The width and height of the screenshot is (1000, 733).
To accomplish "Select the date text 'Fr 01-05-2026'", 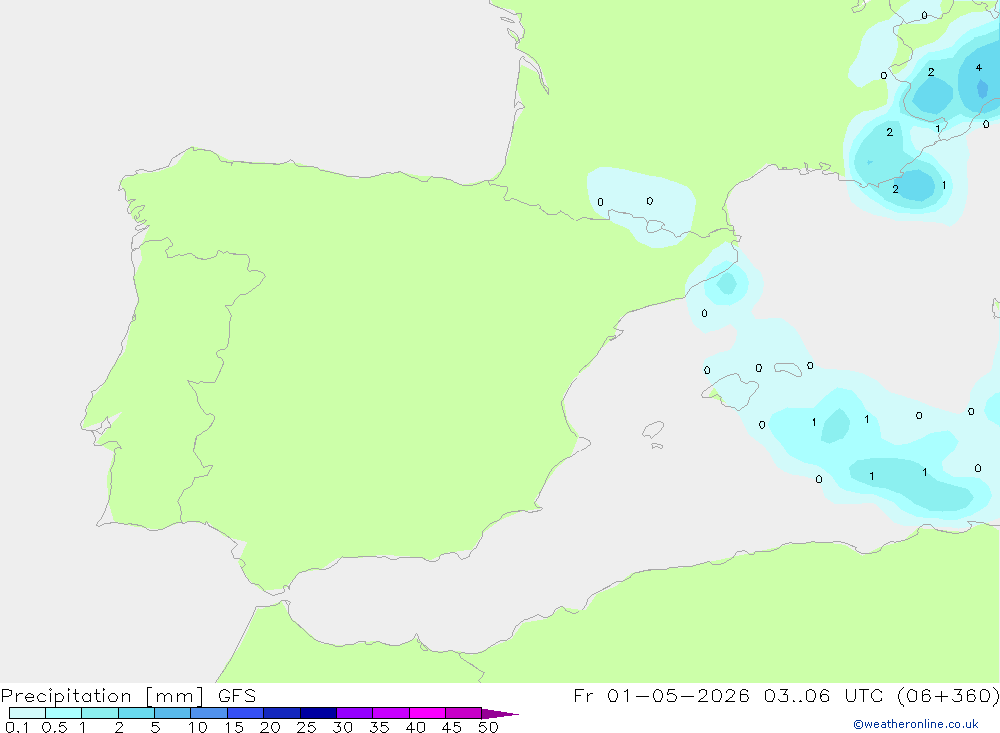I will coord(661,695).
